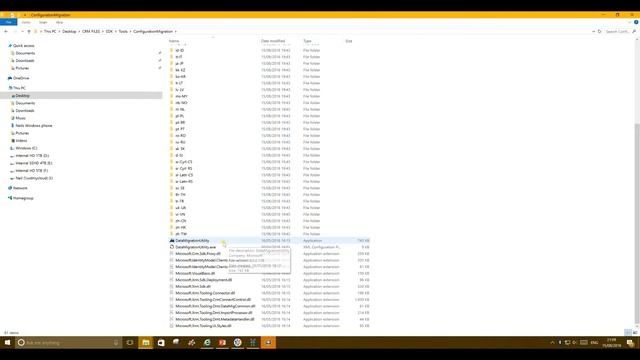Select Music in navigation pane
The width and height of the screenshot is (640, 360).
pyautogui.click(x=20, y=118)
